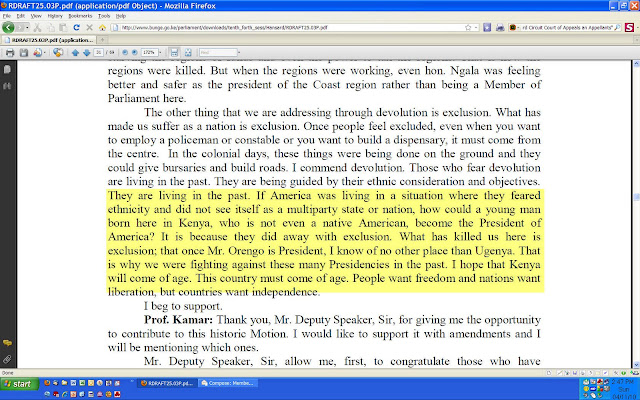
Task: Print the PDF with Adobe printer icon
Action: pyautogui.click(x=10, y=53)
